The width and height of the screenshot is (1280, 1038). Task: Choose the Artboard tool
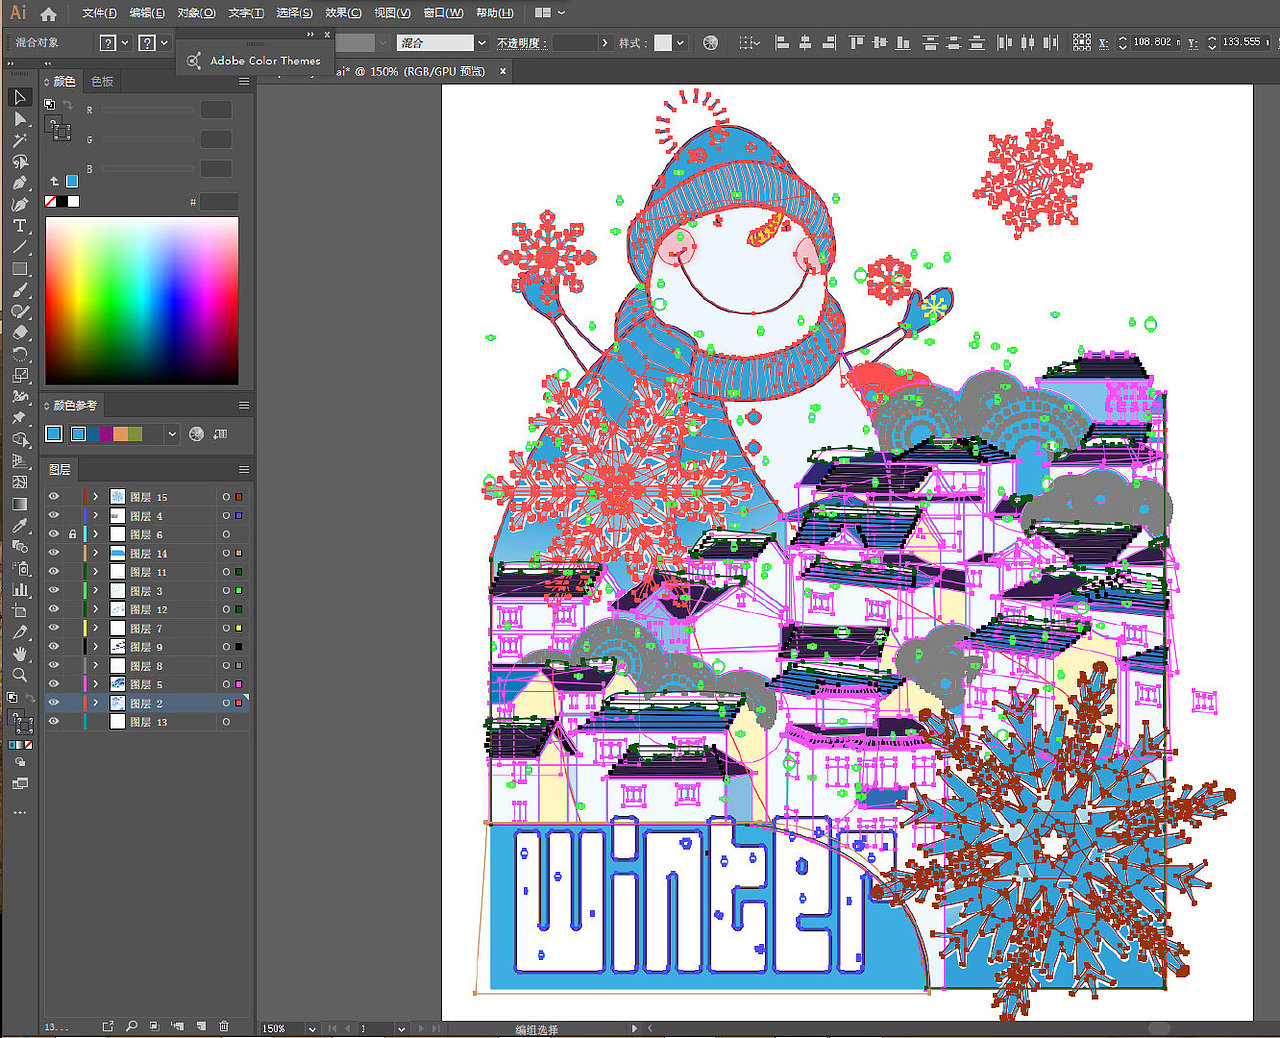[x=20, y=611]
